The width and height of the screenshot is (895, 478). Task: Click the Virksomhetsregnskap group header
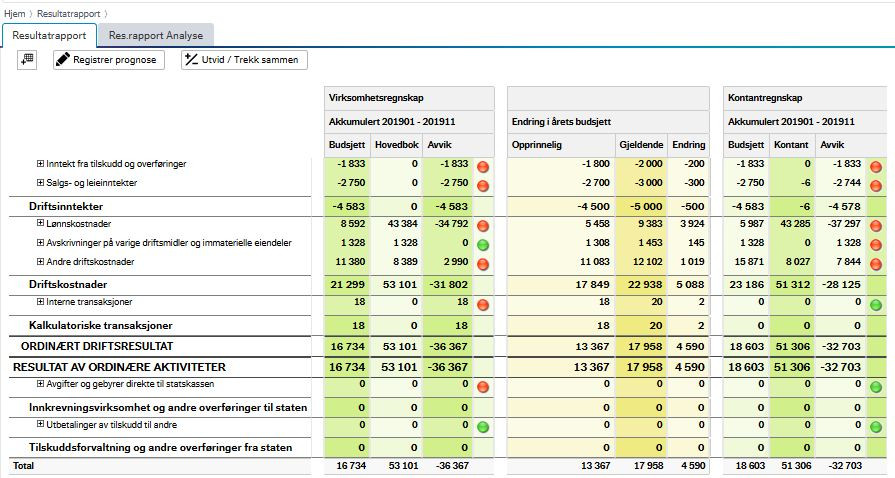(x=409, y=98)
